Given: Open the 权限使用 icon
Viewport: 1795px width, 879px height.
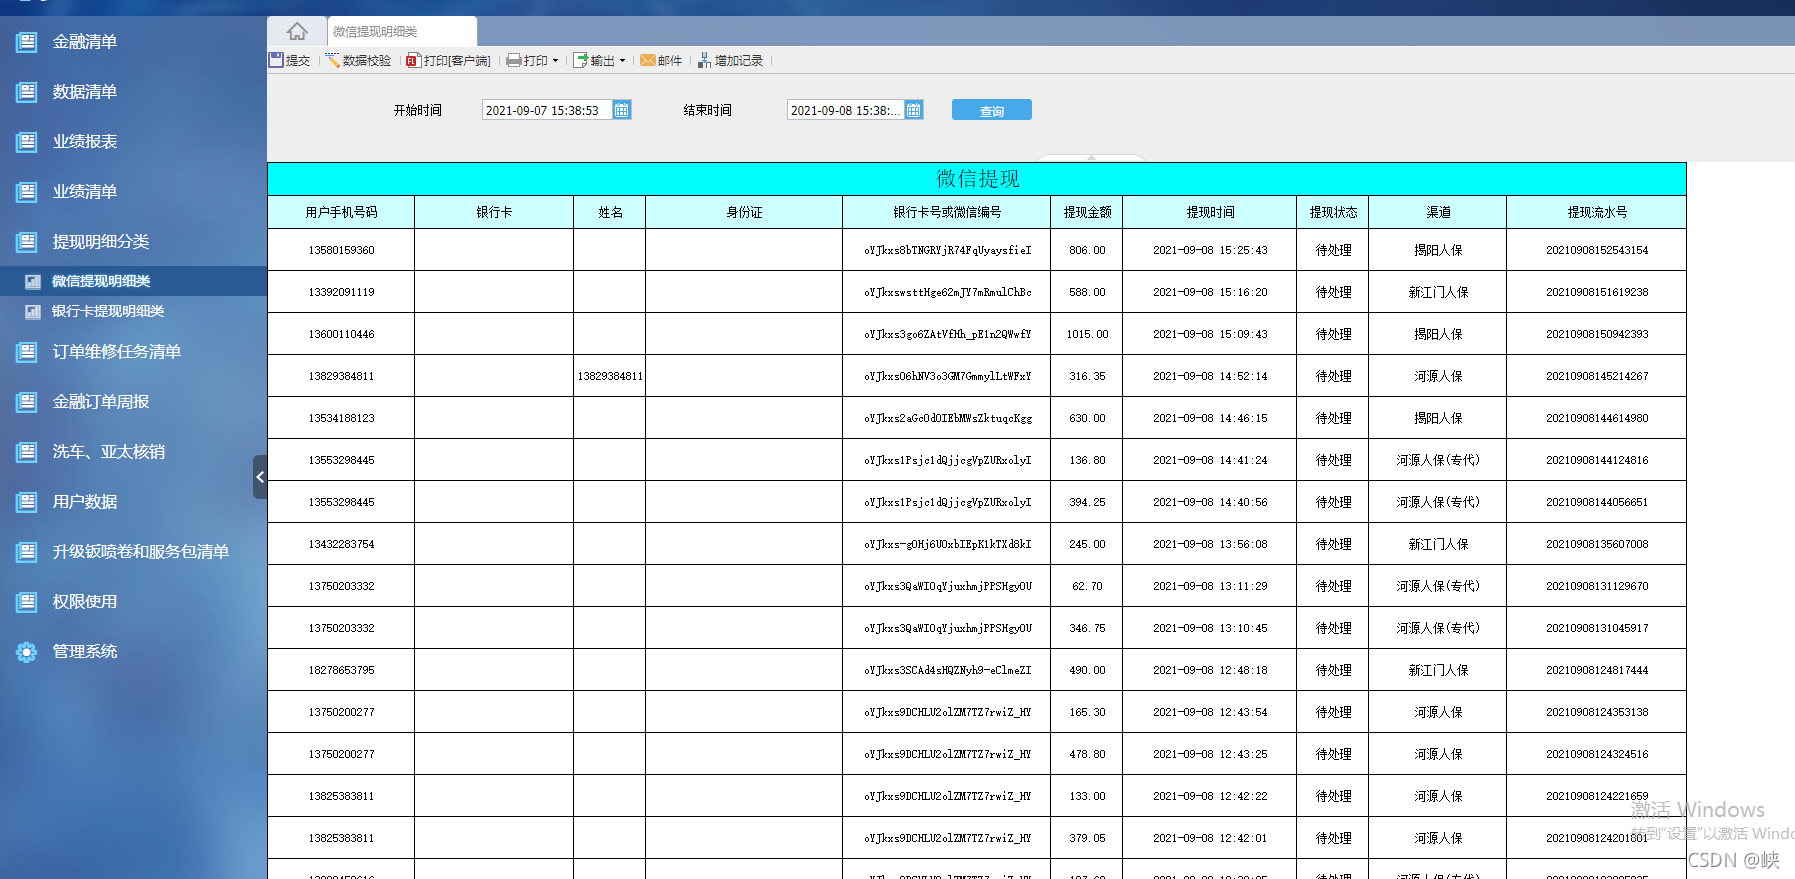Looking at the screenshot, I should coord(27,602).
